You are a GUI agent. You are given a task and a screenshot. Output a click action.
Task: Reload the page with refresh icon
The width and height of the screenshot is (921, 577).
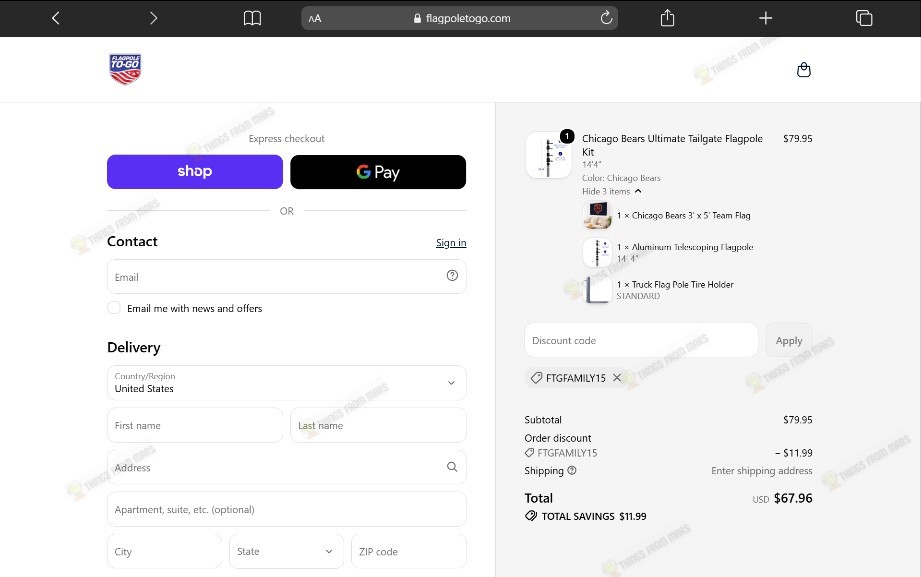(x=606, y=18)
